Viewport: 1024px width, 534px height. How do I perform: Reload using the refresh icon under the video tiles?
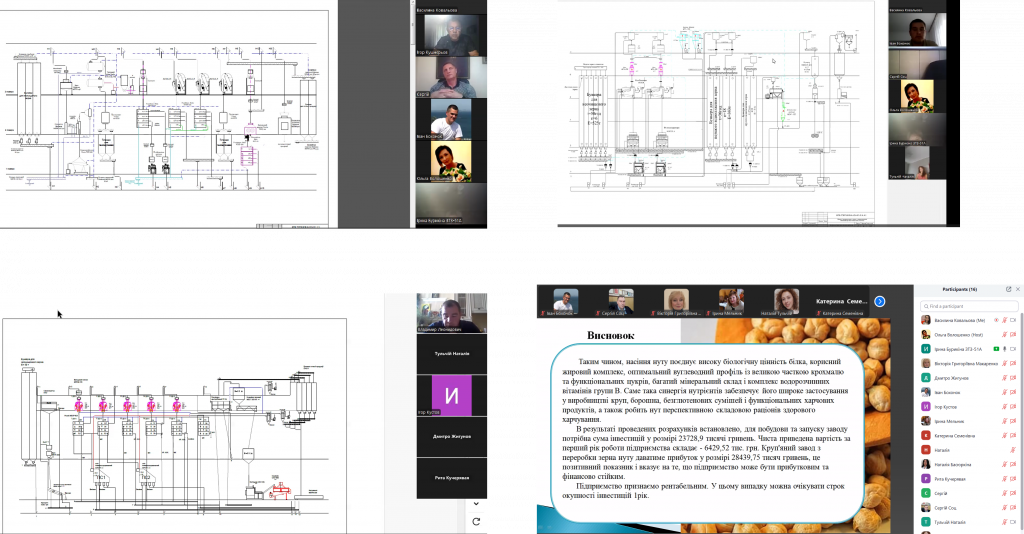[x=476, y=521]
